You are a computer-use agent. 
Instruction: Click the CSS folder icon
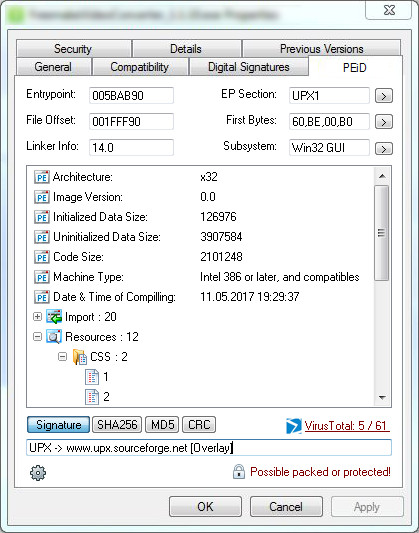click(x=80, y=357)
